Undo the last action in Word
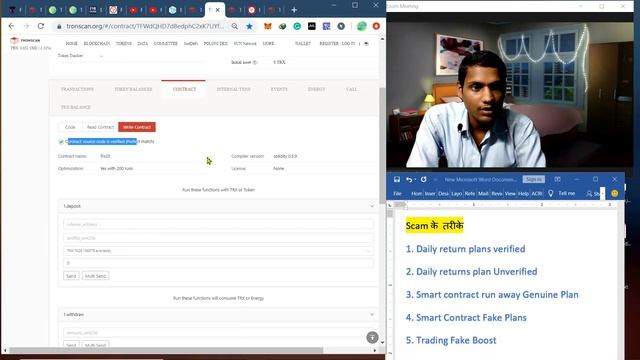The height and width of the screenshot is (360, 640). [x=409, y=179]
